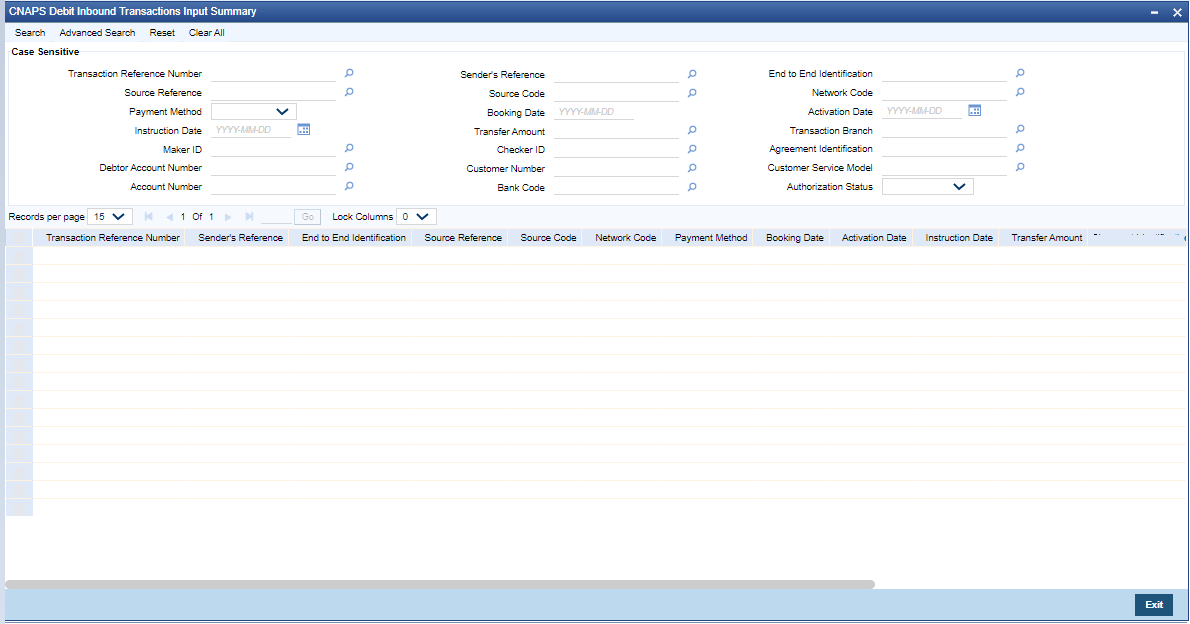Go to next page of records
This screenshot has height=624, width=1190.
[x=228, y=216]
